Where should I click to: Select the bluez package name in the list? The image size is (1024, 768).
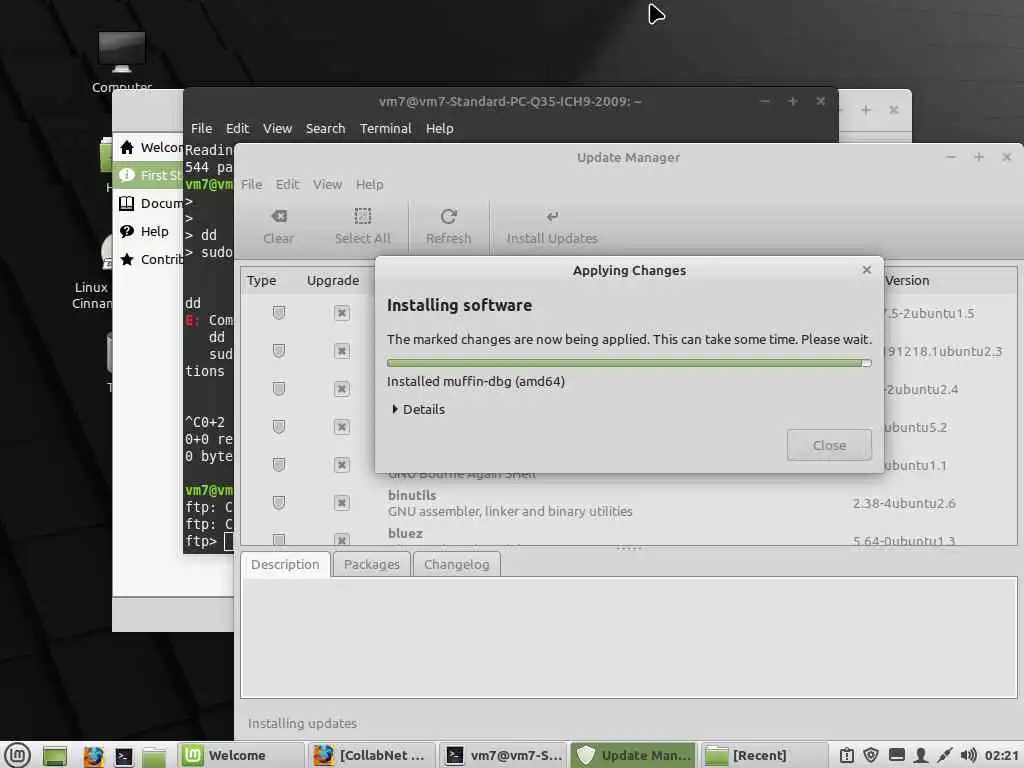pos(406,533)
